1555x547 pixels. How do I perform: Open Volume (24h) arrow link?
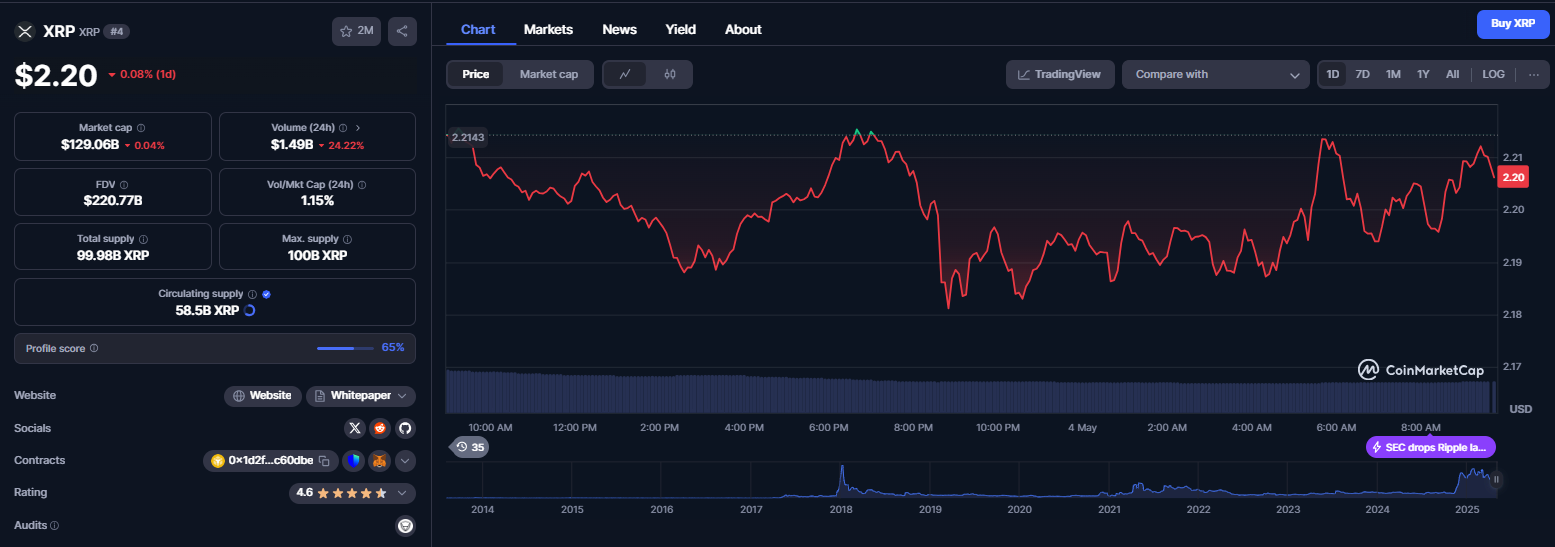[x=358, y=128]
